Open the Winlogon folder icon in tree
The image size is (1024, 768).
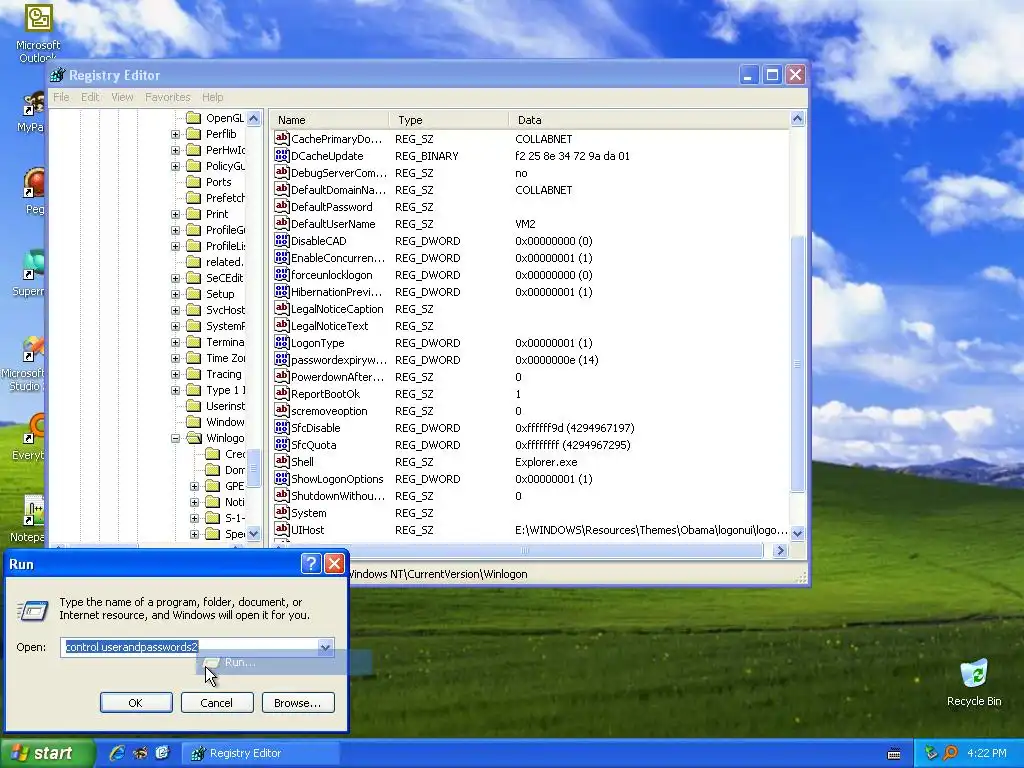(193, 438)
